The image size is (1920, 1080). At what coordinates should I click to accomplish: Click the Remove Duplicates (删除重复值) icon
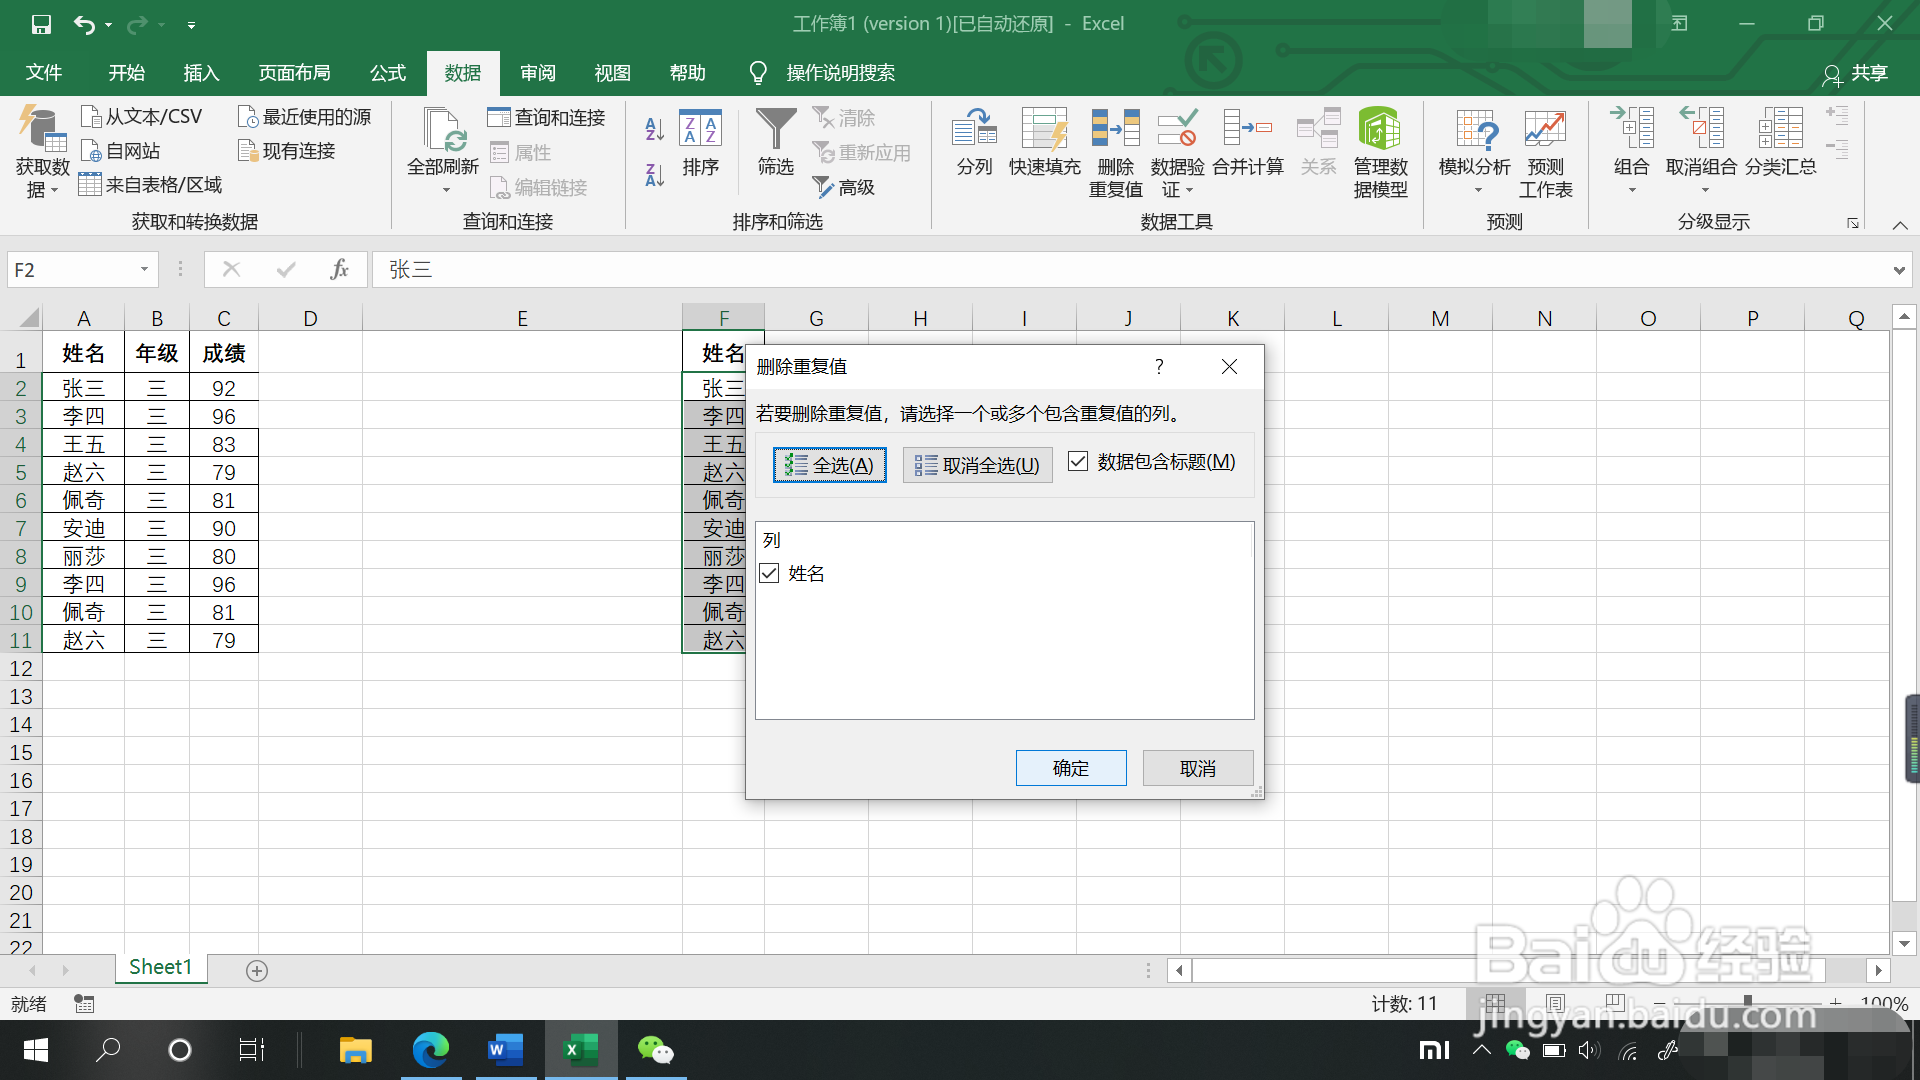click(x=1115, y=130)
